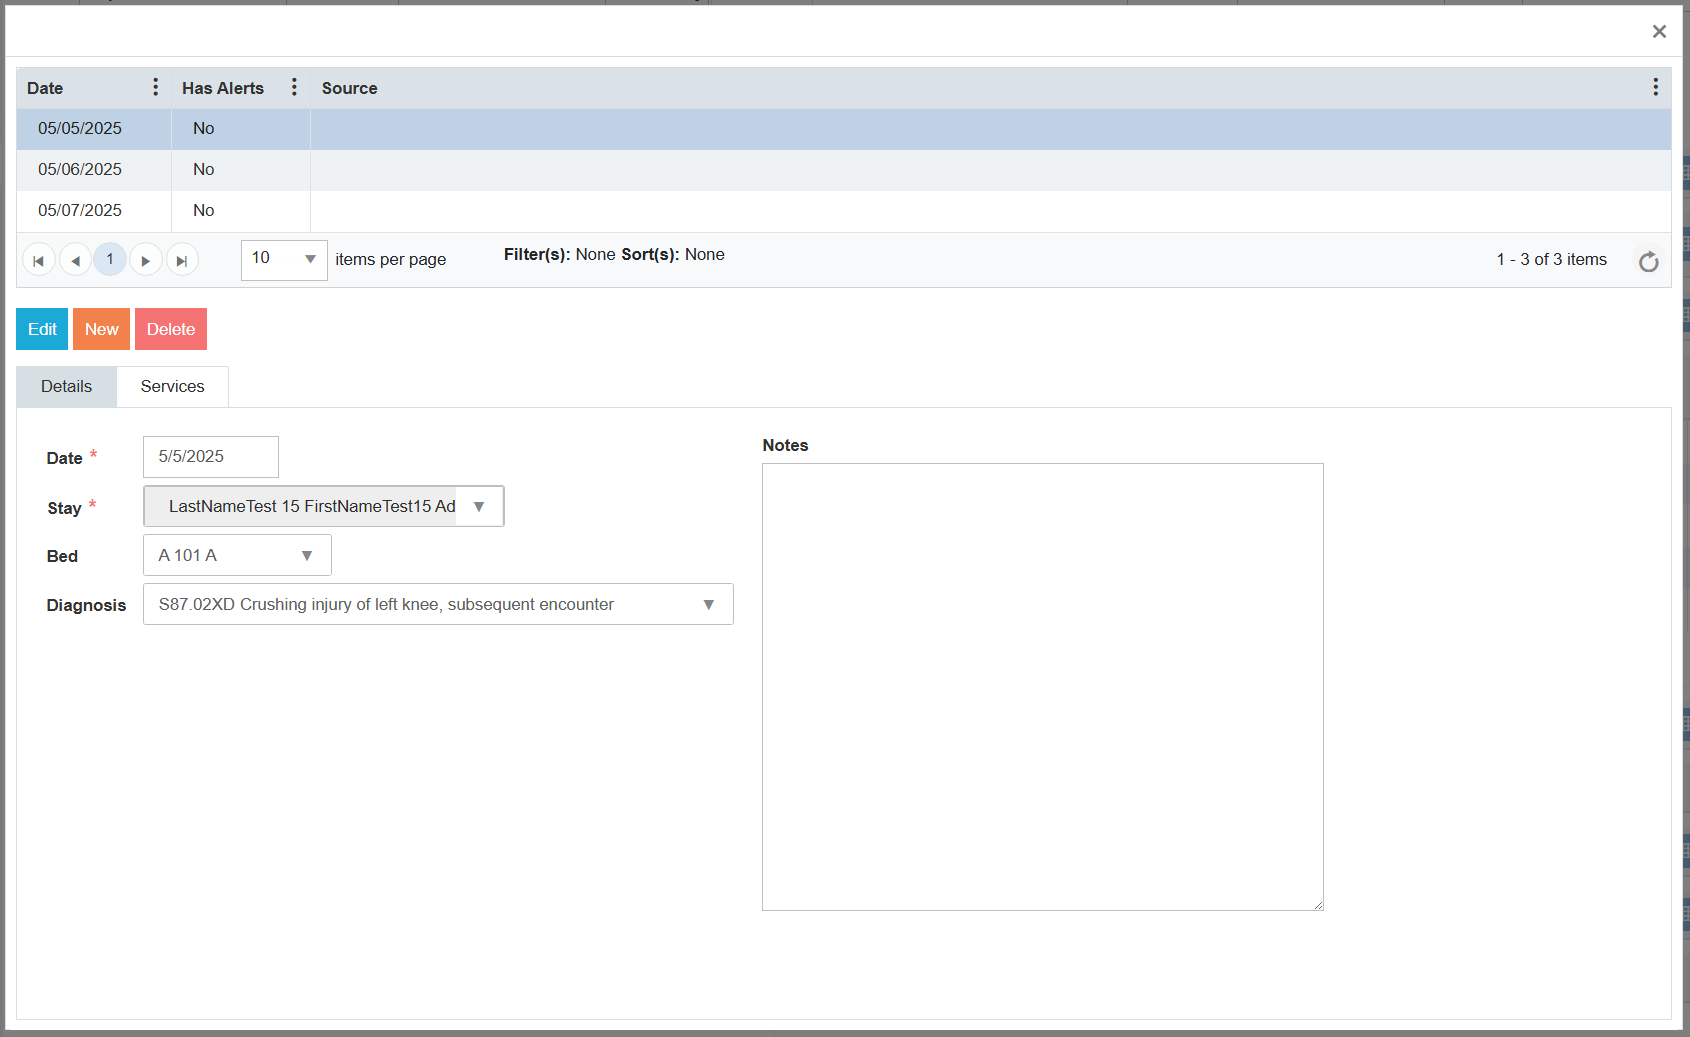This screenshot has height=1037, width=1690.
Task: Switch to the Services tab
Action: pos(172,387)
